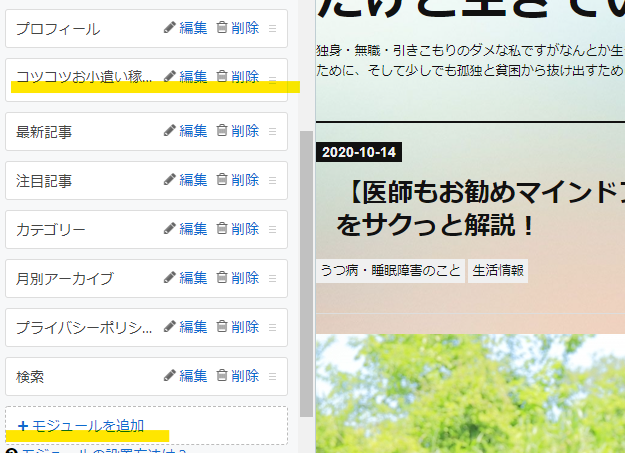The image size is (625, 453).
Task: Click the 月別アーカイブ reorder handle icon
Action: click(273, 279)
